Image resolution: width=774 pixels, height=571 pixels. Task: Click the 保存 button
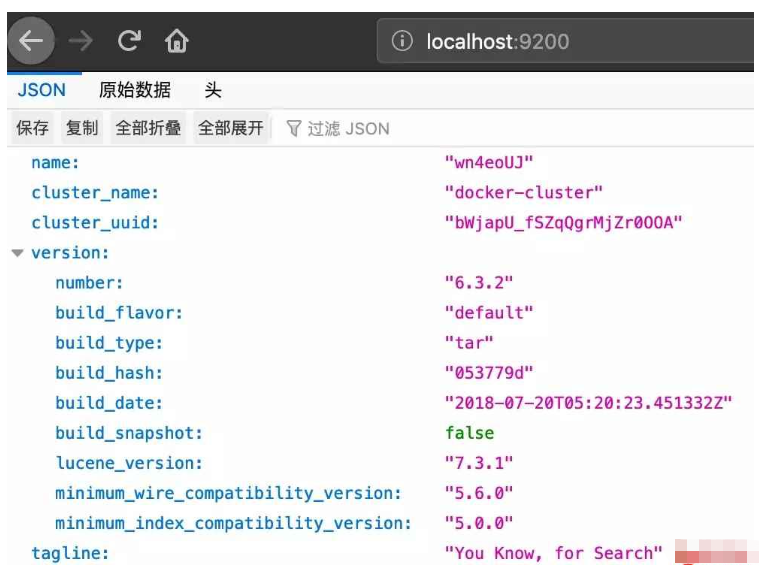point(33,128)
